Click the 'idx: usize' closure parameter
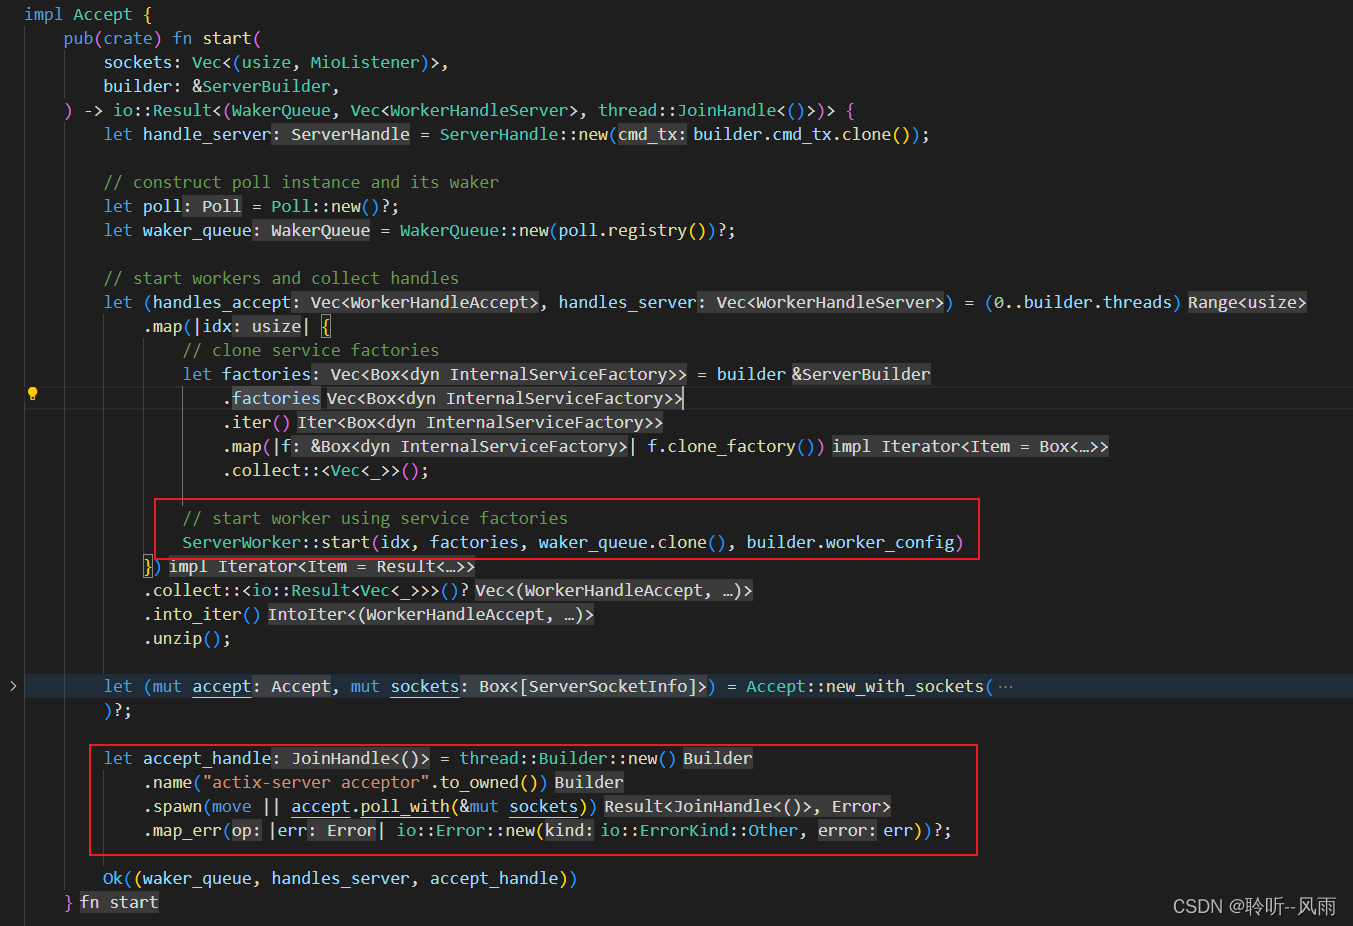The image size is (1353, 926). click(x=252, y=326)
